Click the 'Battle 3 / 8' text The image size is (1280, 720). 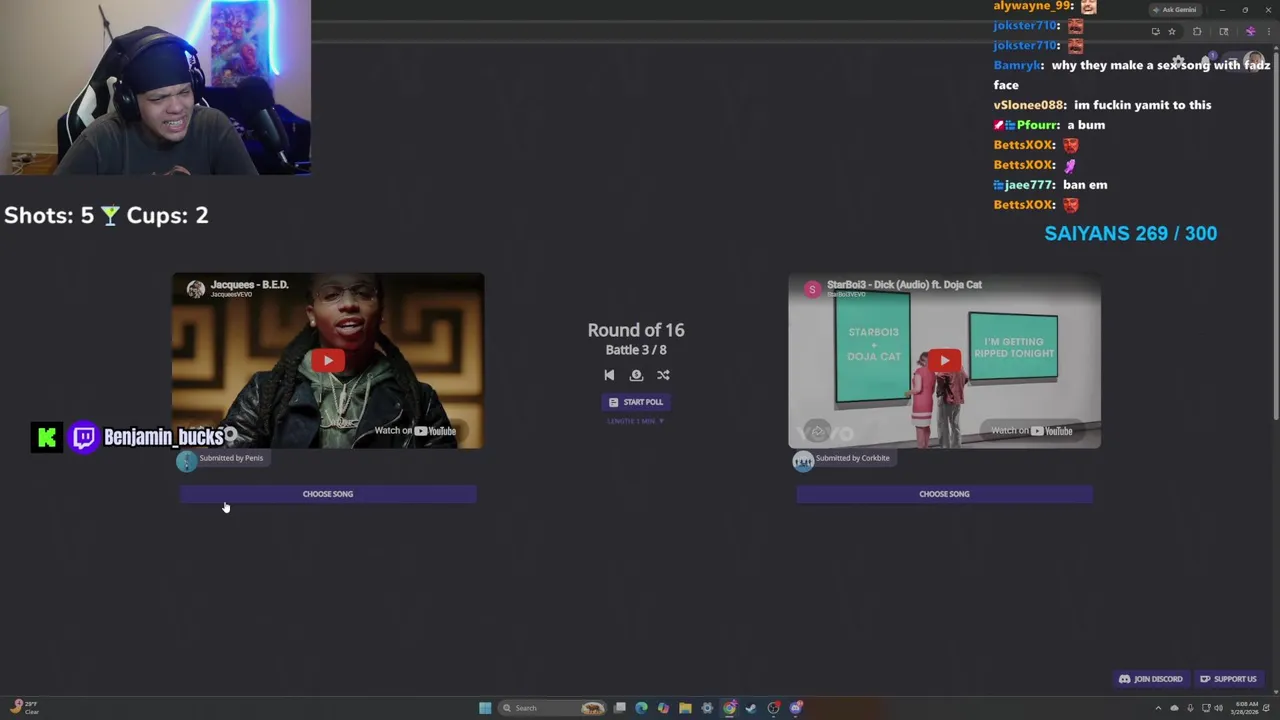click(636, 350)
